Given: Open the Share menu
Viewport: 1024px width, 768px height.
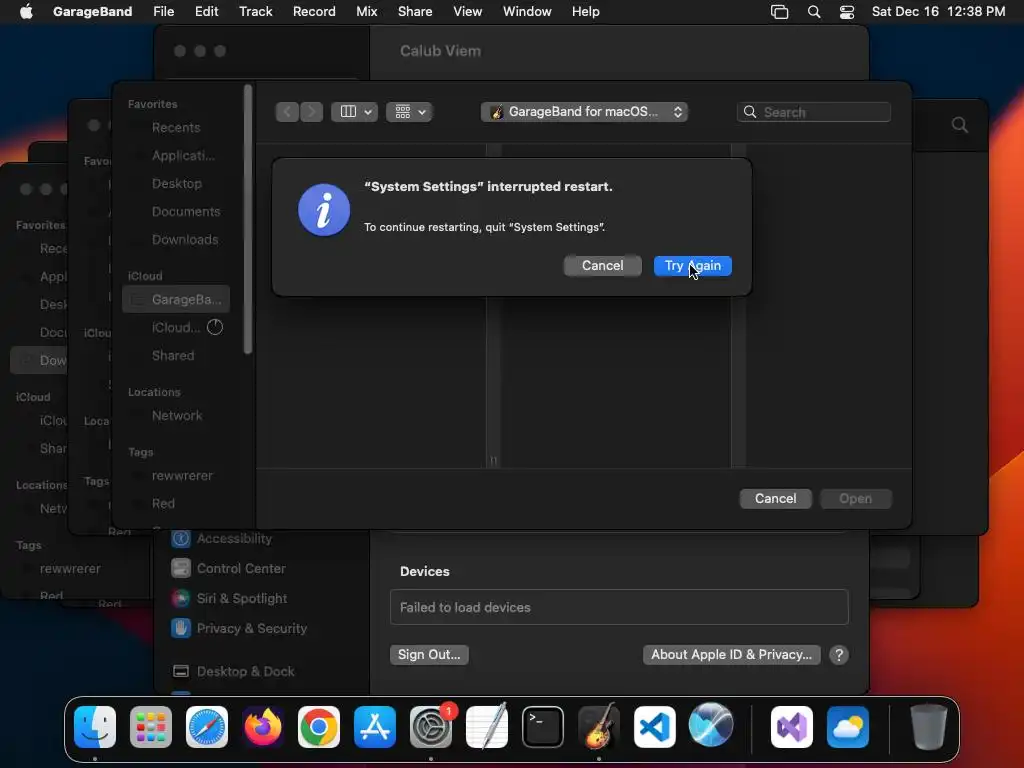Looking at the screenshot, I should click(x=415, y=12).
